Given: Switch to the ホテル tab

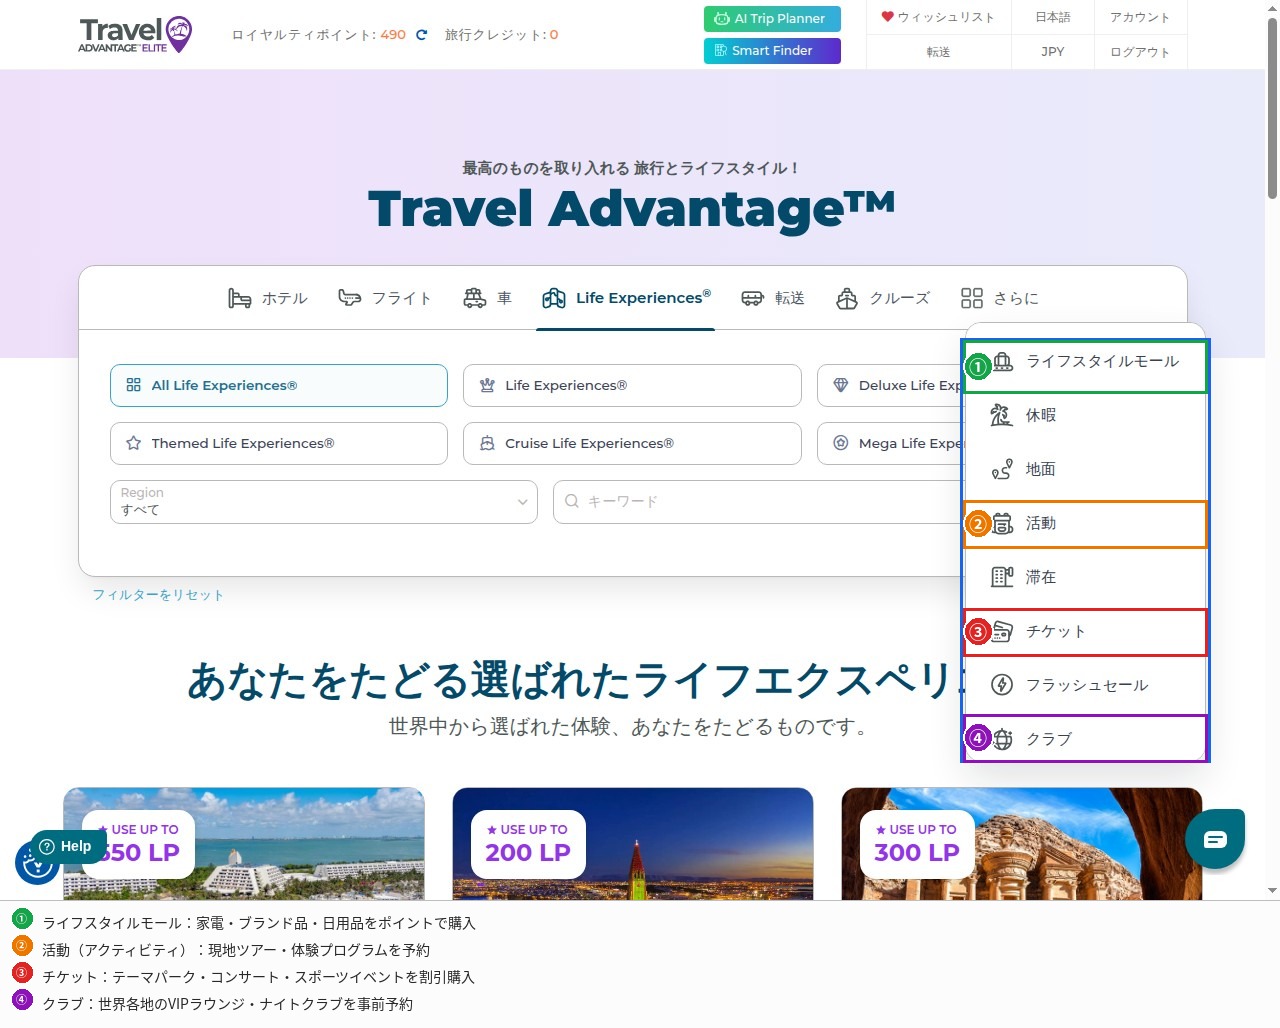Looking at the screenshot, I should pyautogui.click(x=267, y=298).
